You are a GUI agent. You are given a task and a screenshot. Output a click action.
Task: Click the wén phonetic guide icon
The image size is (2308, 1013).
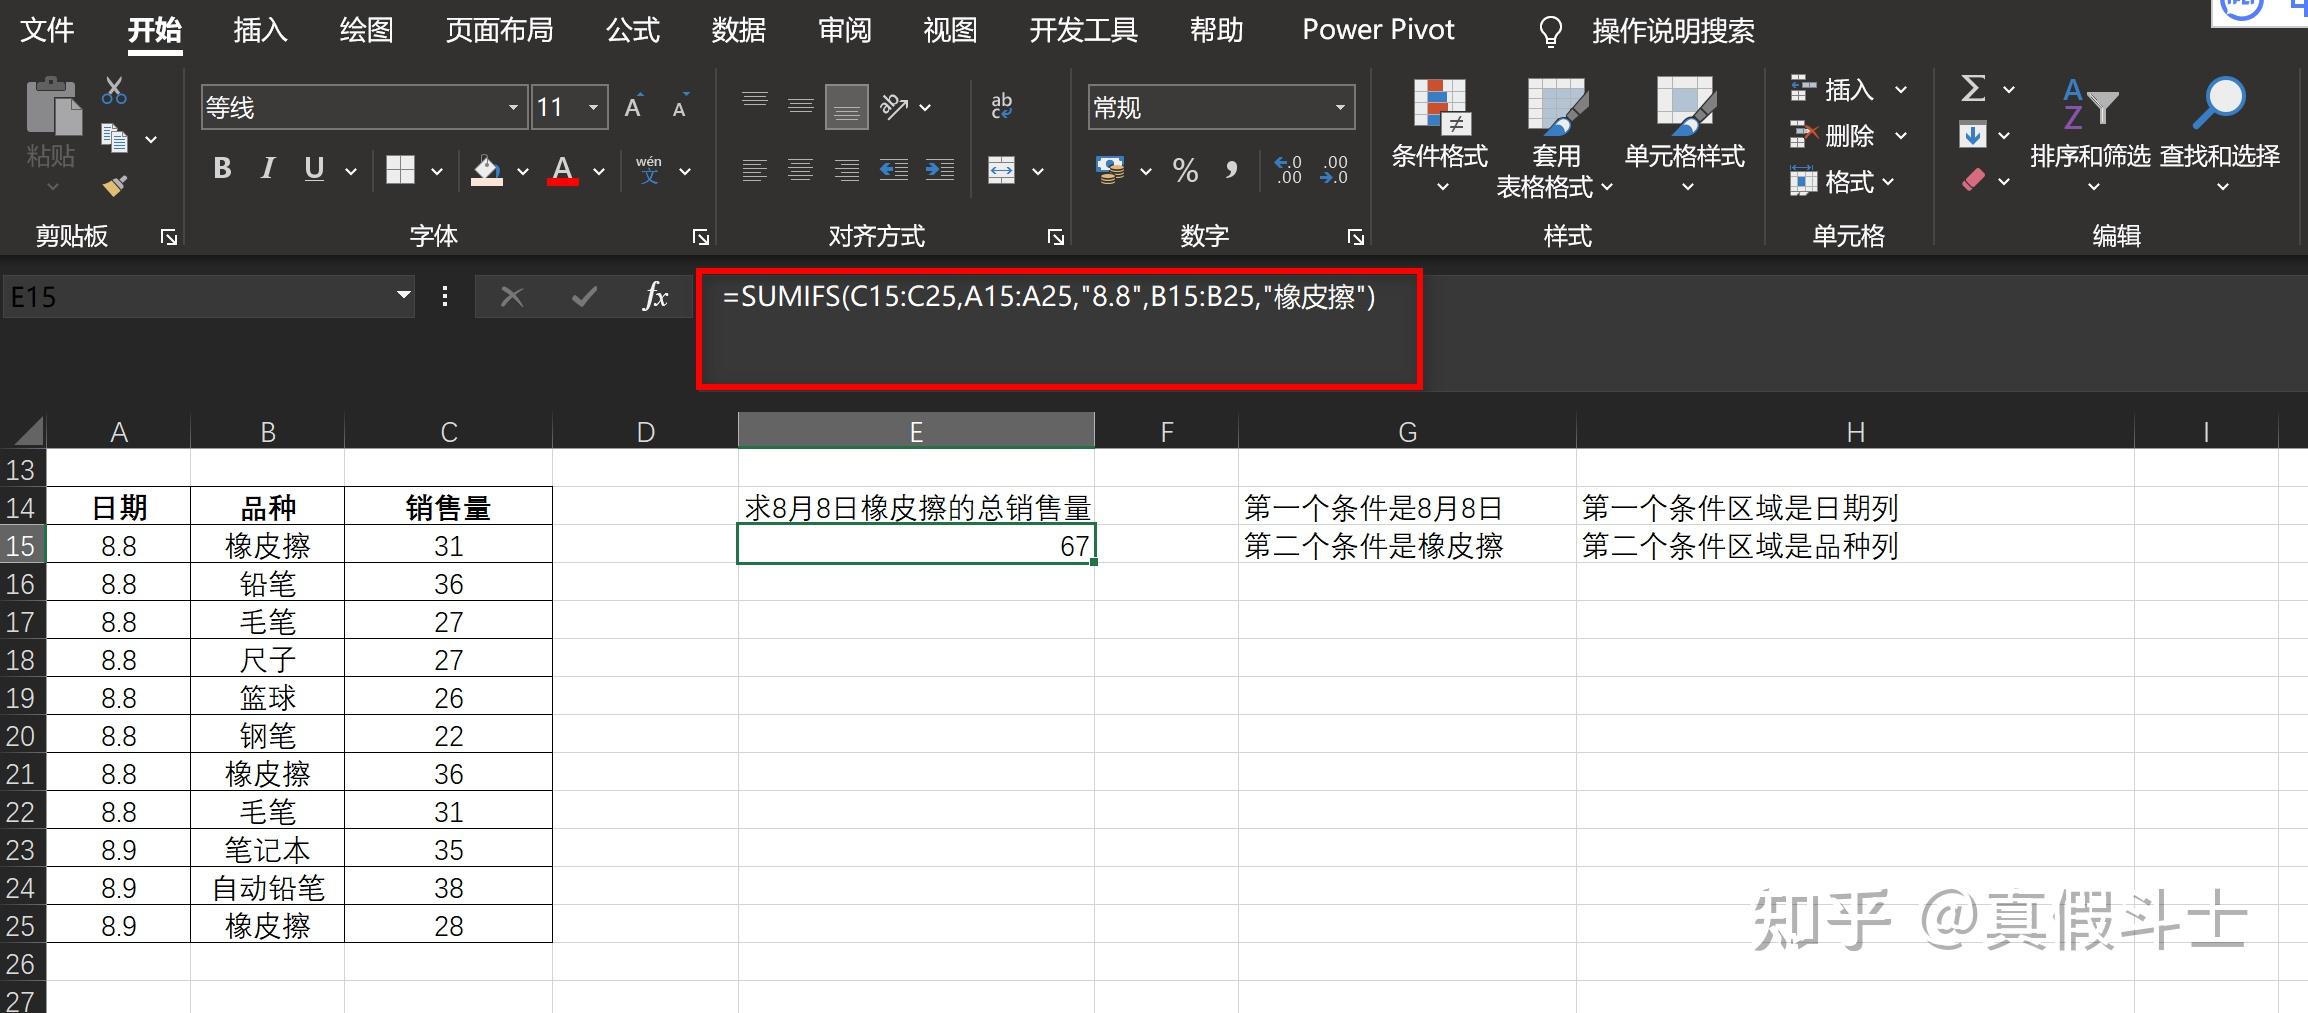[x=649, y=169]
